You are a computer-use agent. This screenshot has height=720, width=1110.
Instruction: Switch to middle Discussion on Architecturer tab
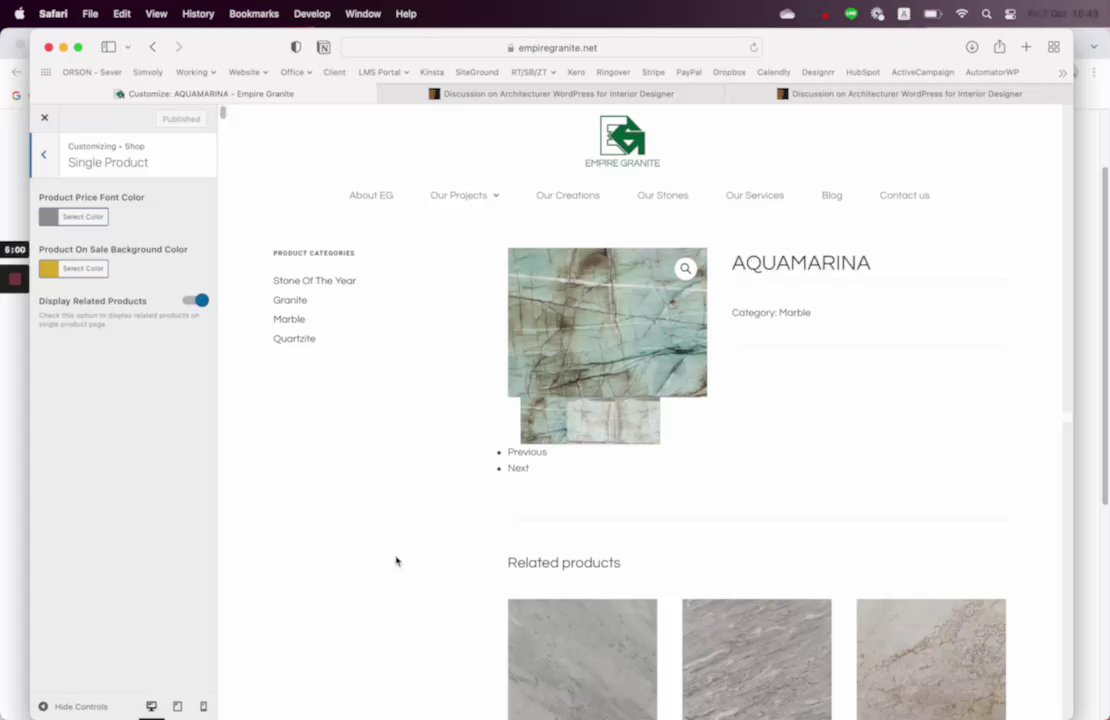pos(551,93)
